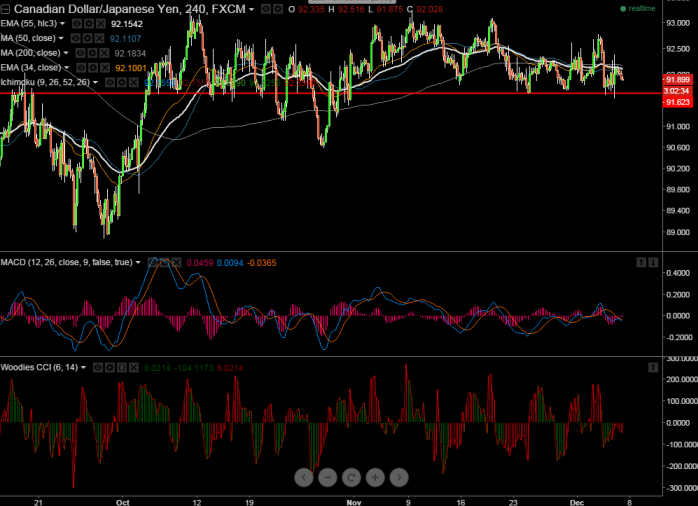The image size is (698, 506).
Task: Click the EMA 34 value 92.1001
Action: [131, 68]
